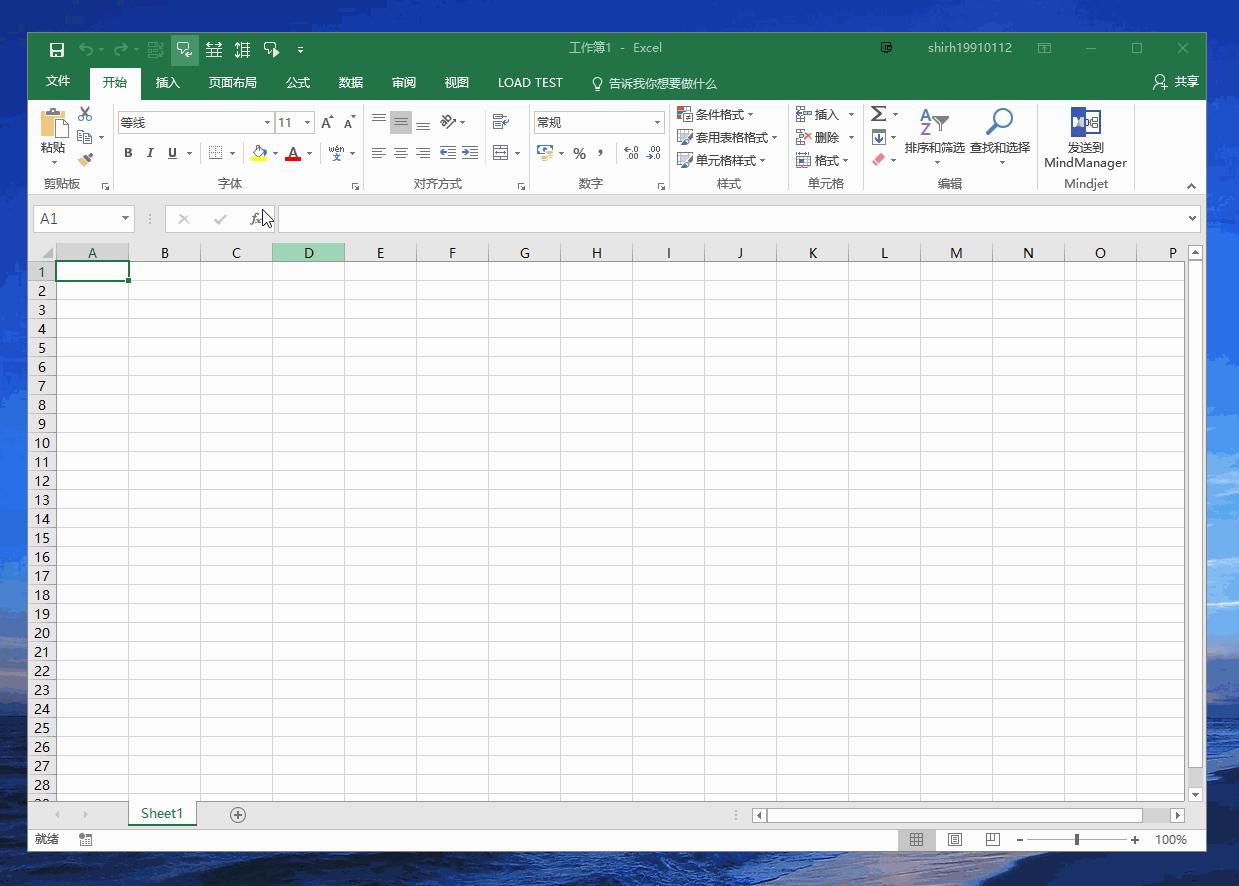Click the AutoSum sigma icon

pos(878,114)
